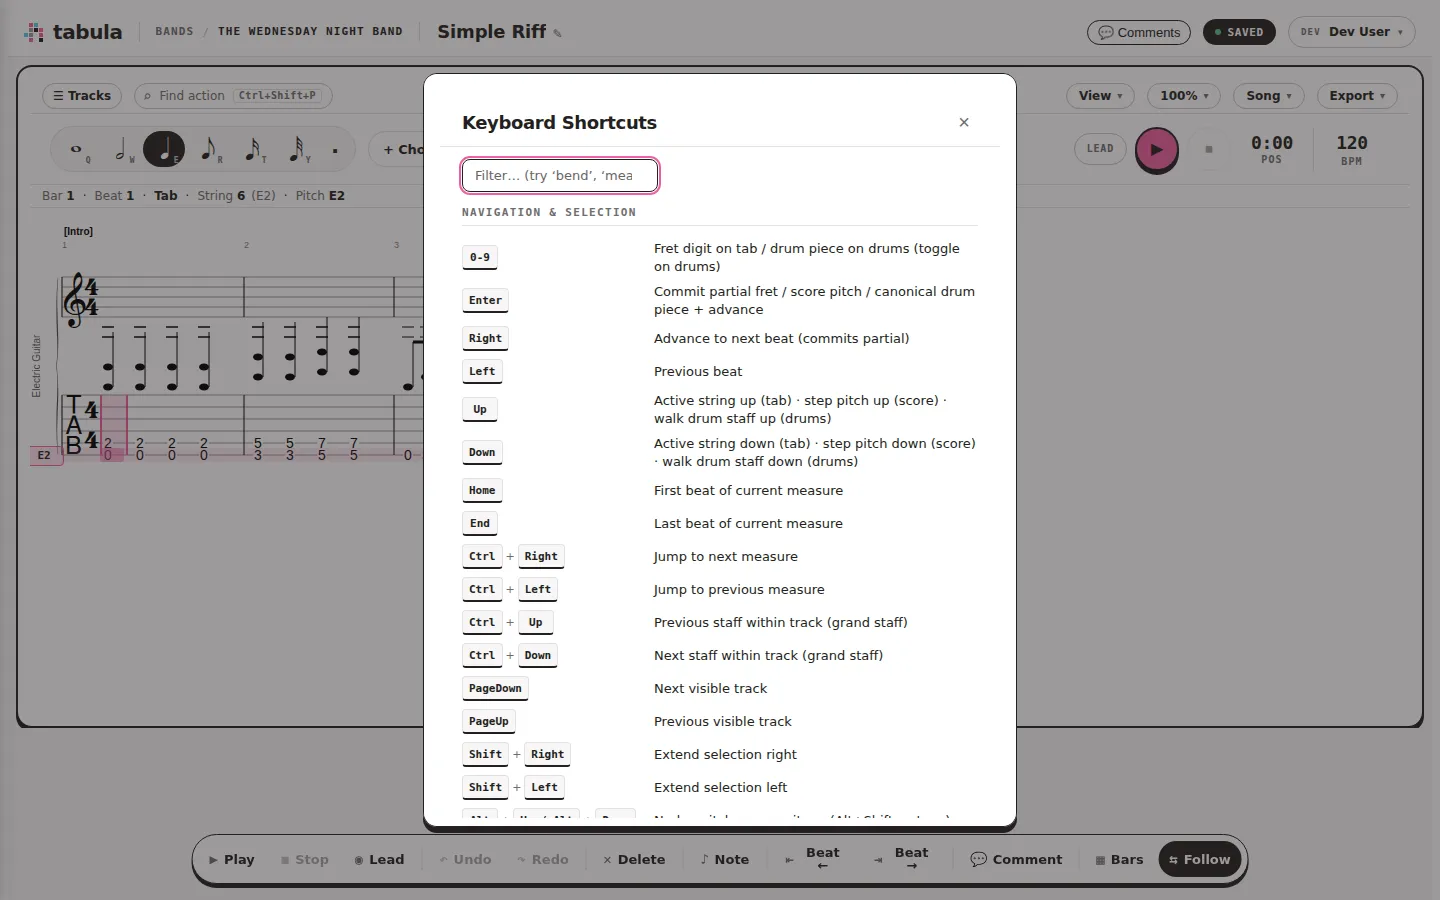
Task: Click the End key shortcut badge
Action: click(480, 524)
